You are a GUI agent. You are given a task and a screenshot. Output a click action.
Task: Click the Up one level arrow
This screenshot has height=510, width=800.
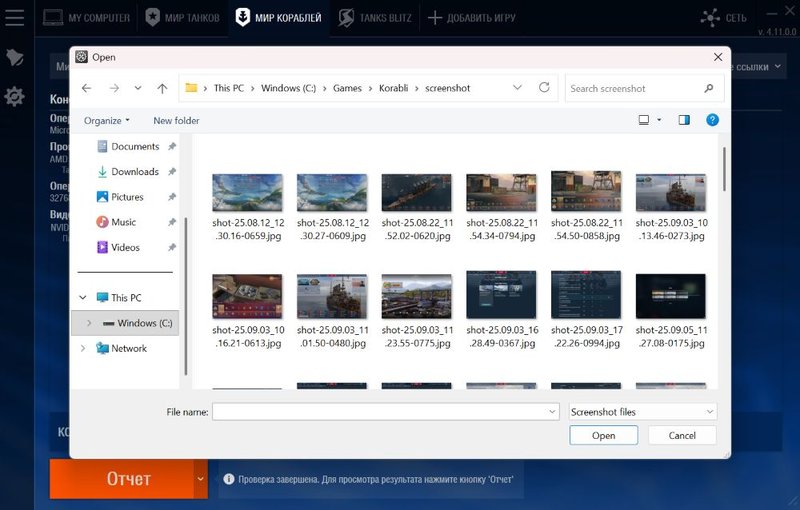click(162, 88)
